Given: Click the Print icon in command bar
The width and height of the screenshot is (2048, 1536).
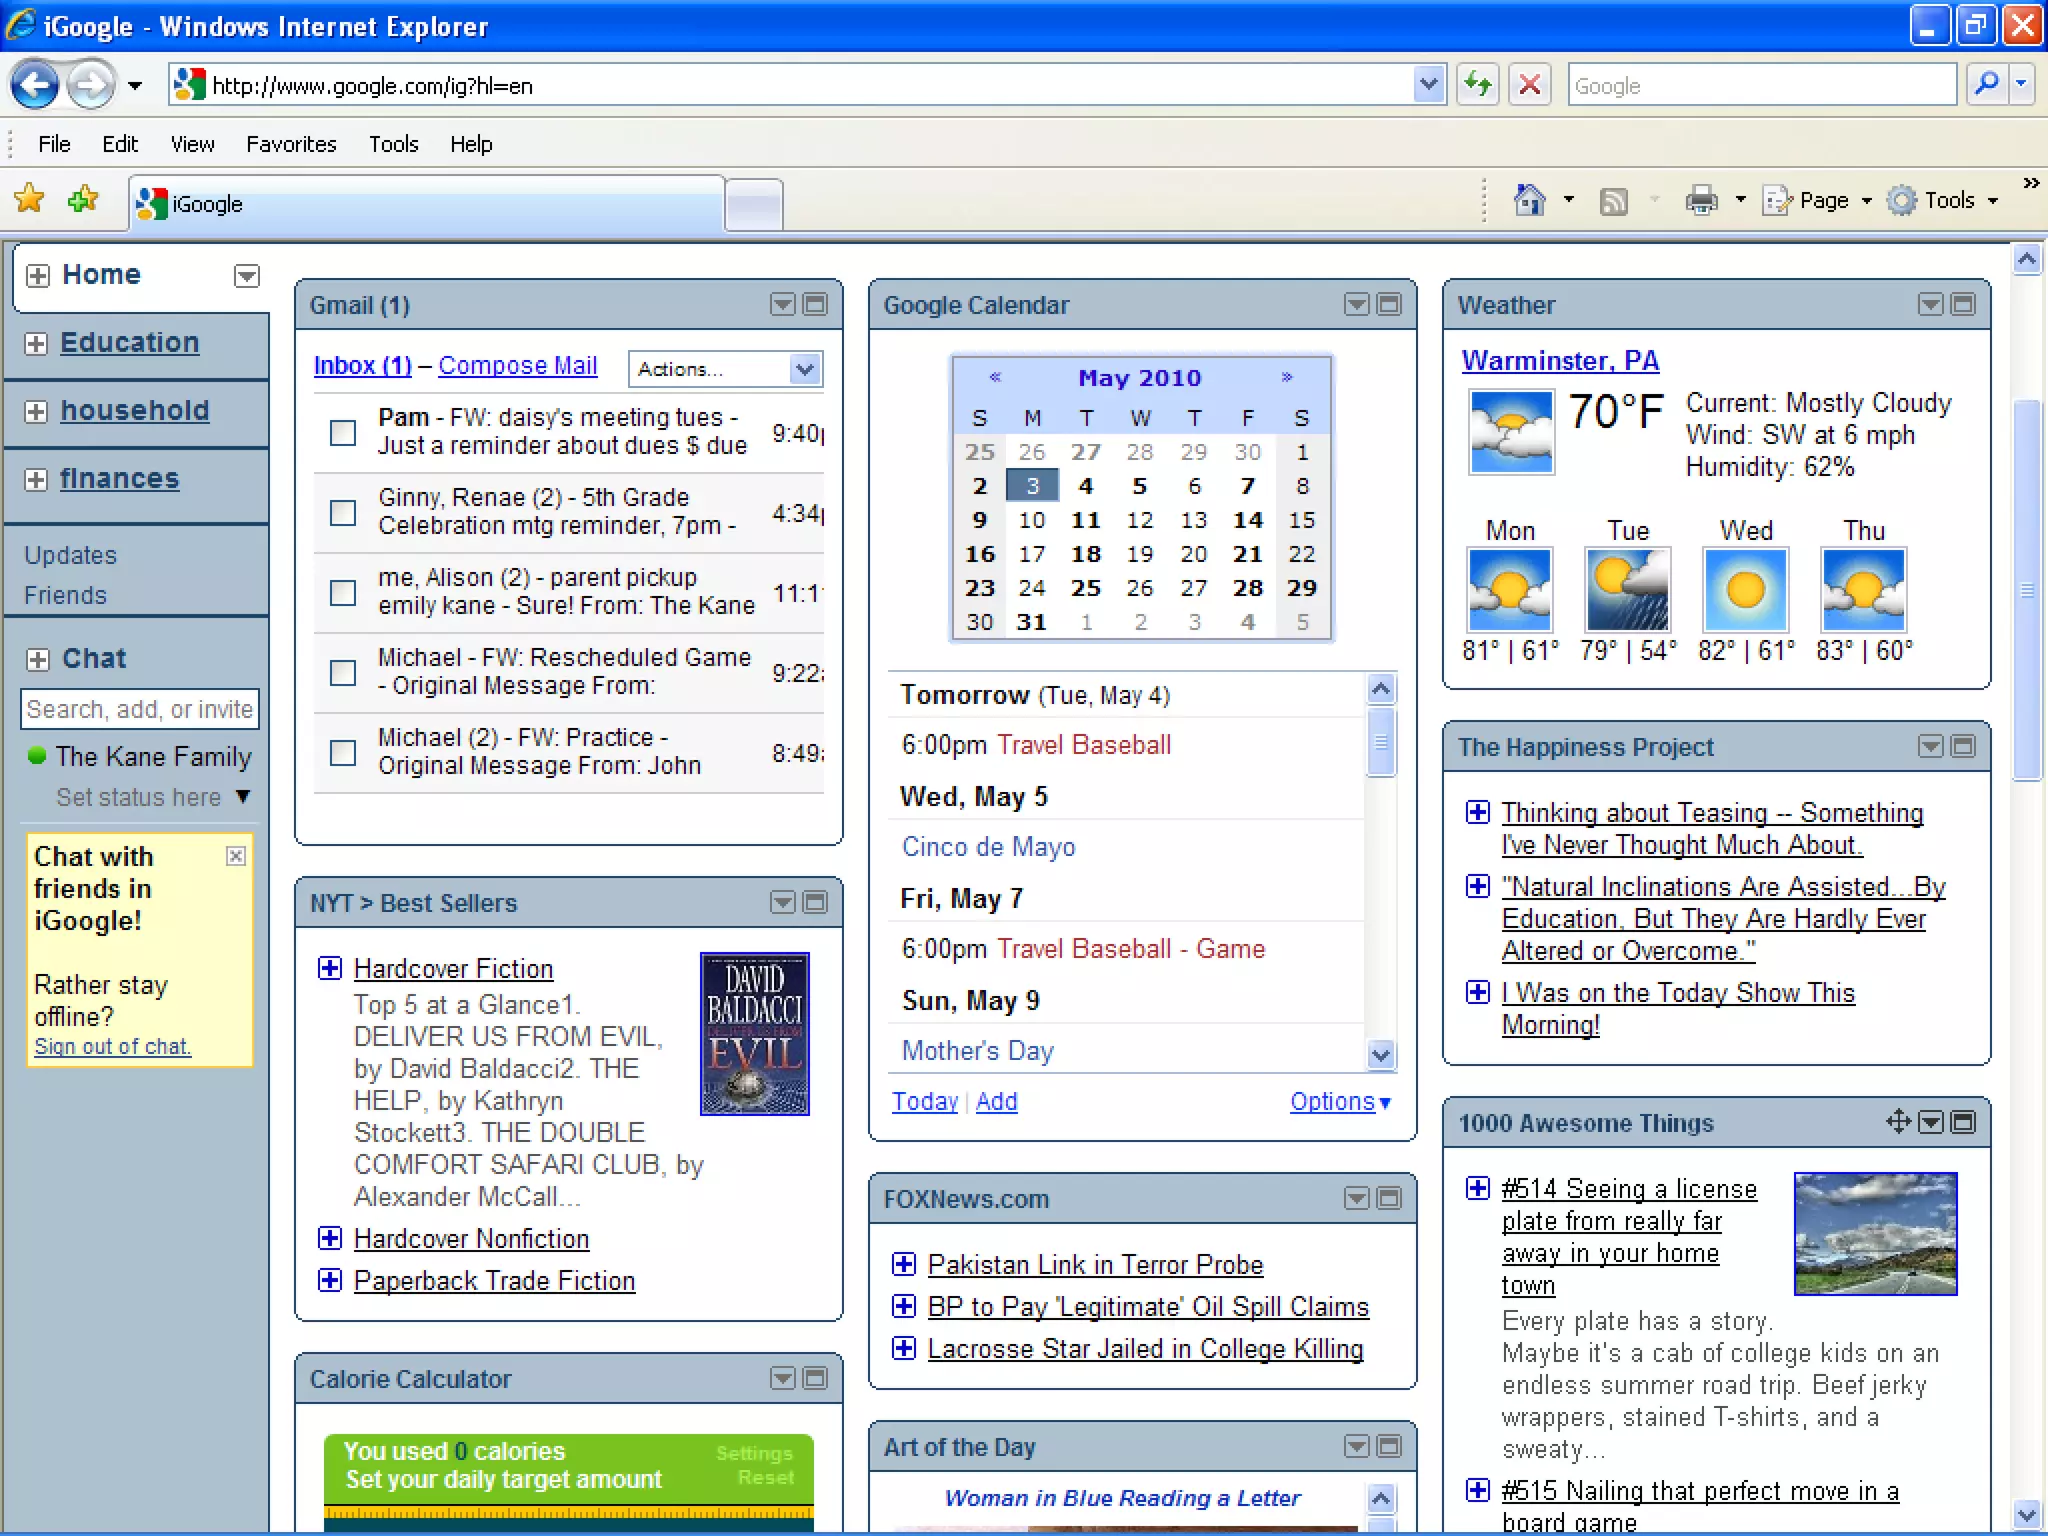Looking at the screenshot, I should point(1701,200).
